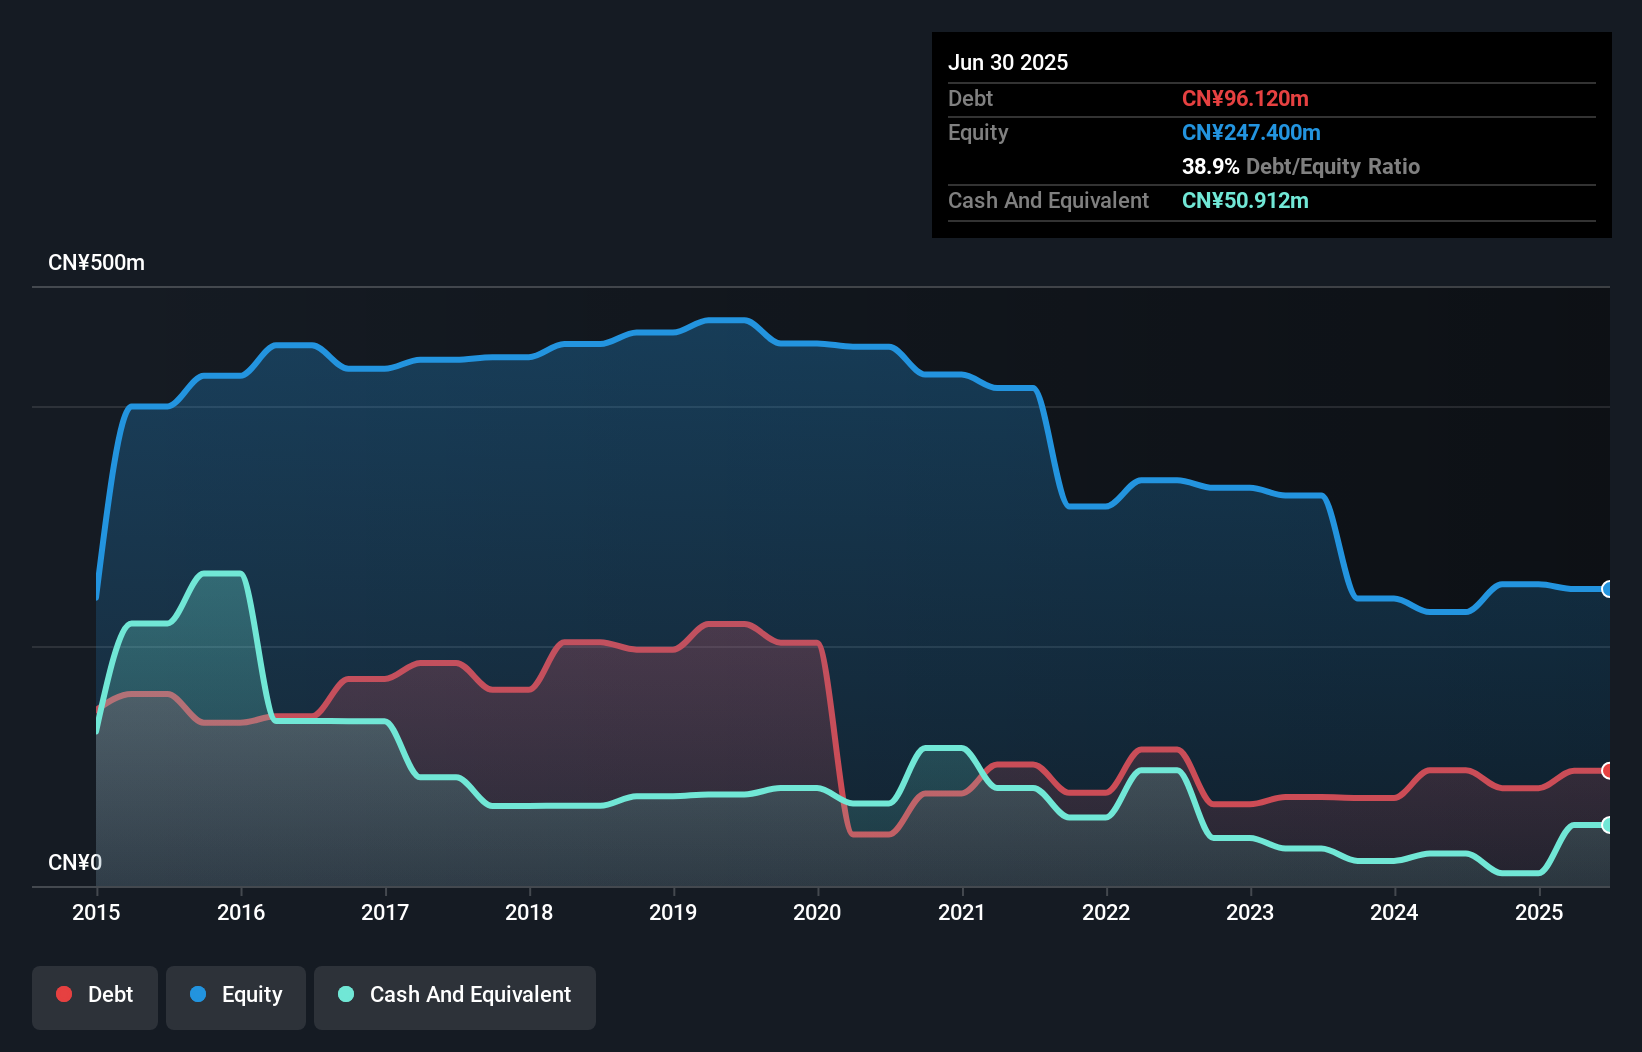Click the Debt line endpoint marker

pos(1606,770)
